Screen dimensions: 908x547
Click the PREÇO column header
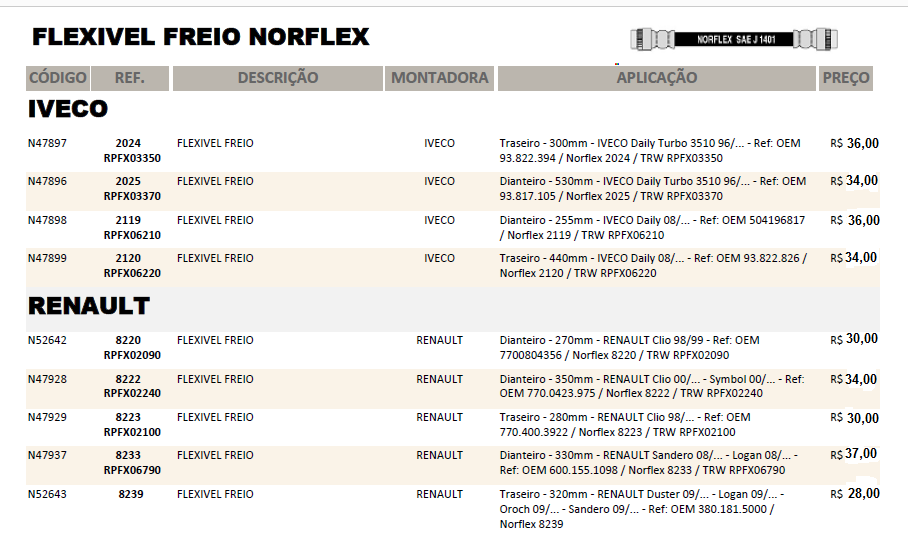click(x=845, y=78)
